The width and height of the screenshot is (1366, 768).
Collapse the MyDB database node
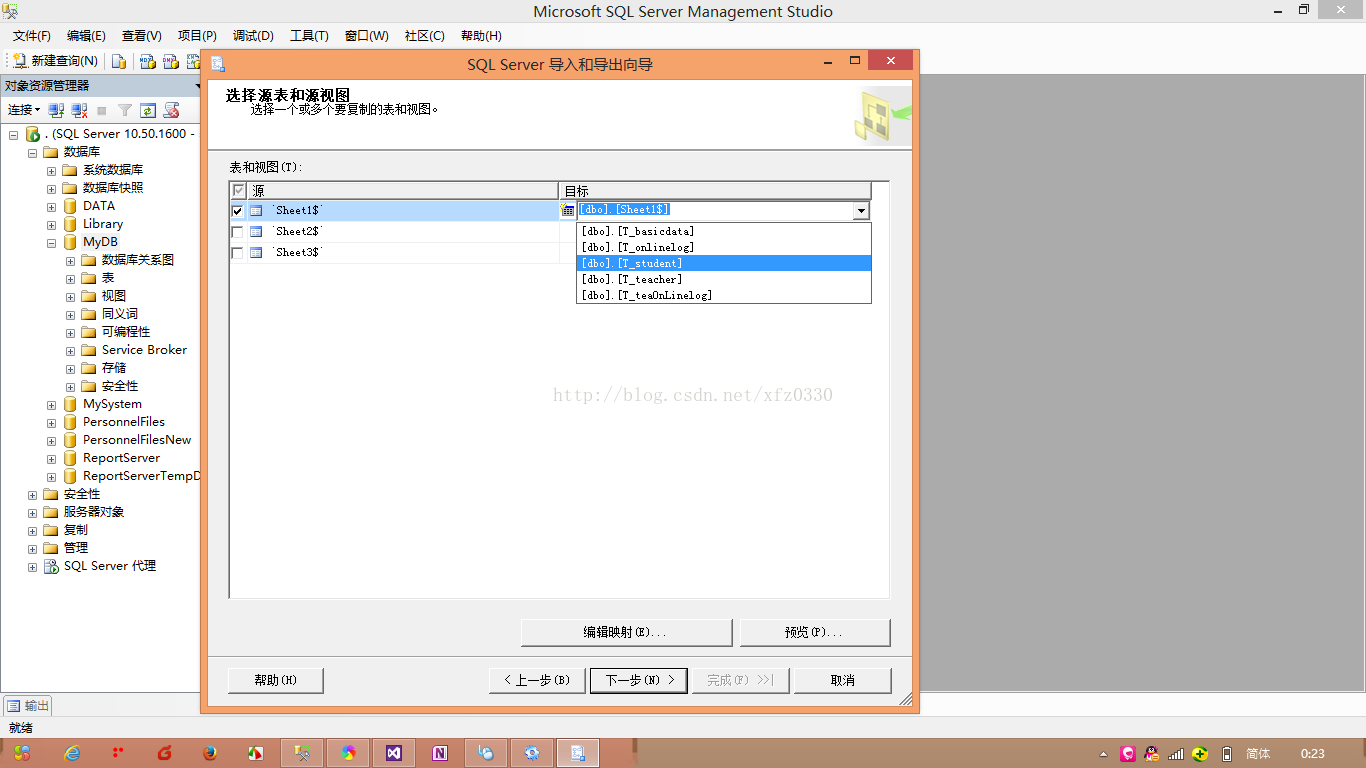[x=51, y=242]
